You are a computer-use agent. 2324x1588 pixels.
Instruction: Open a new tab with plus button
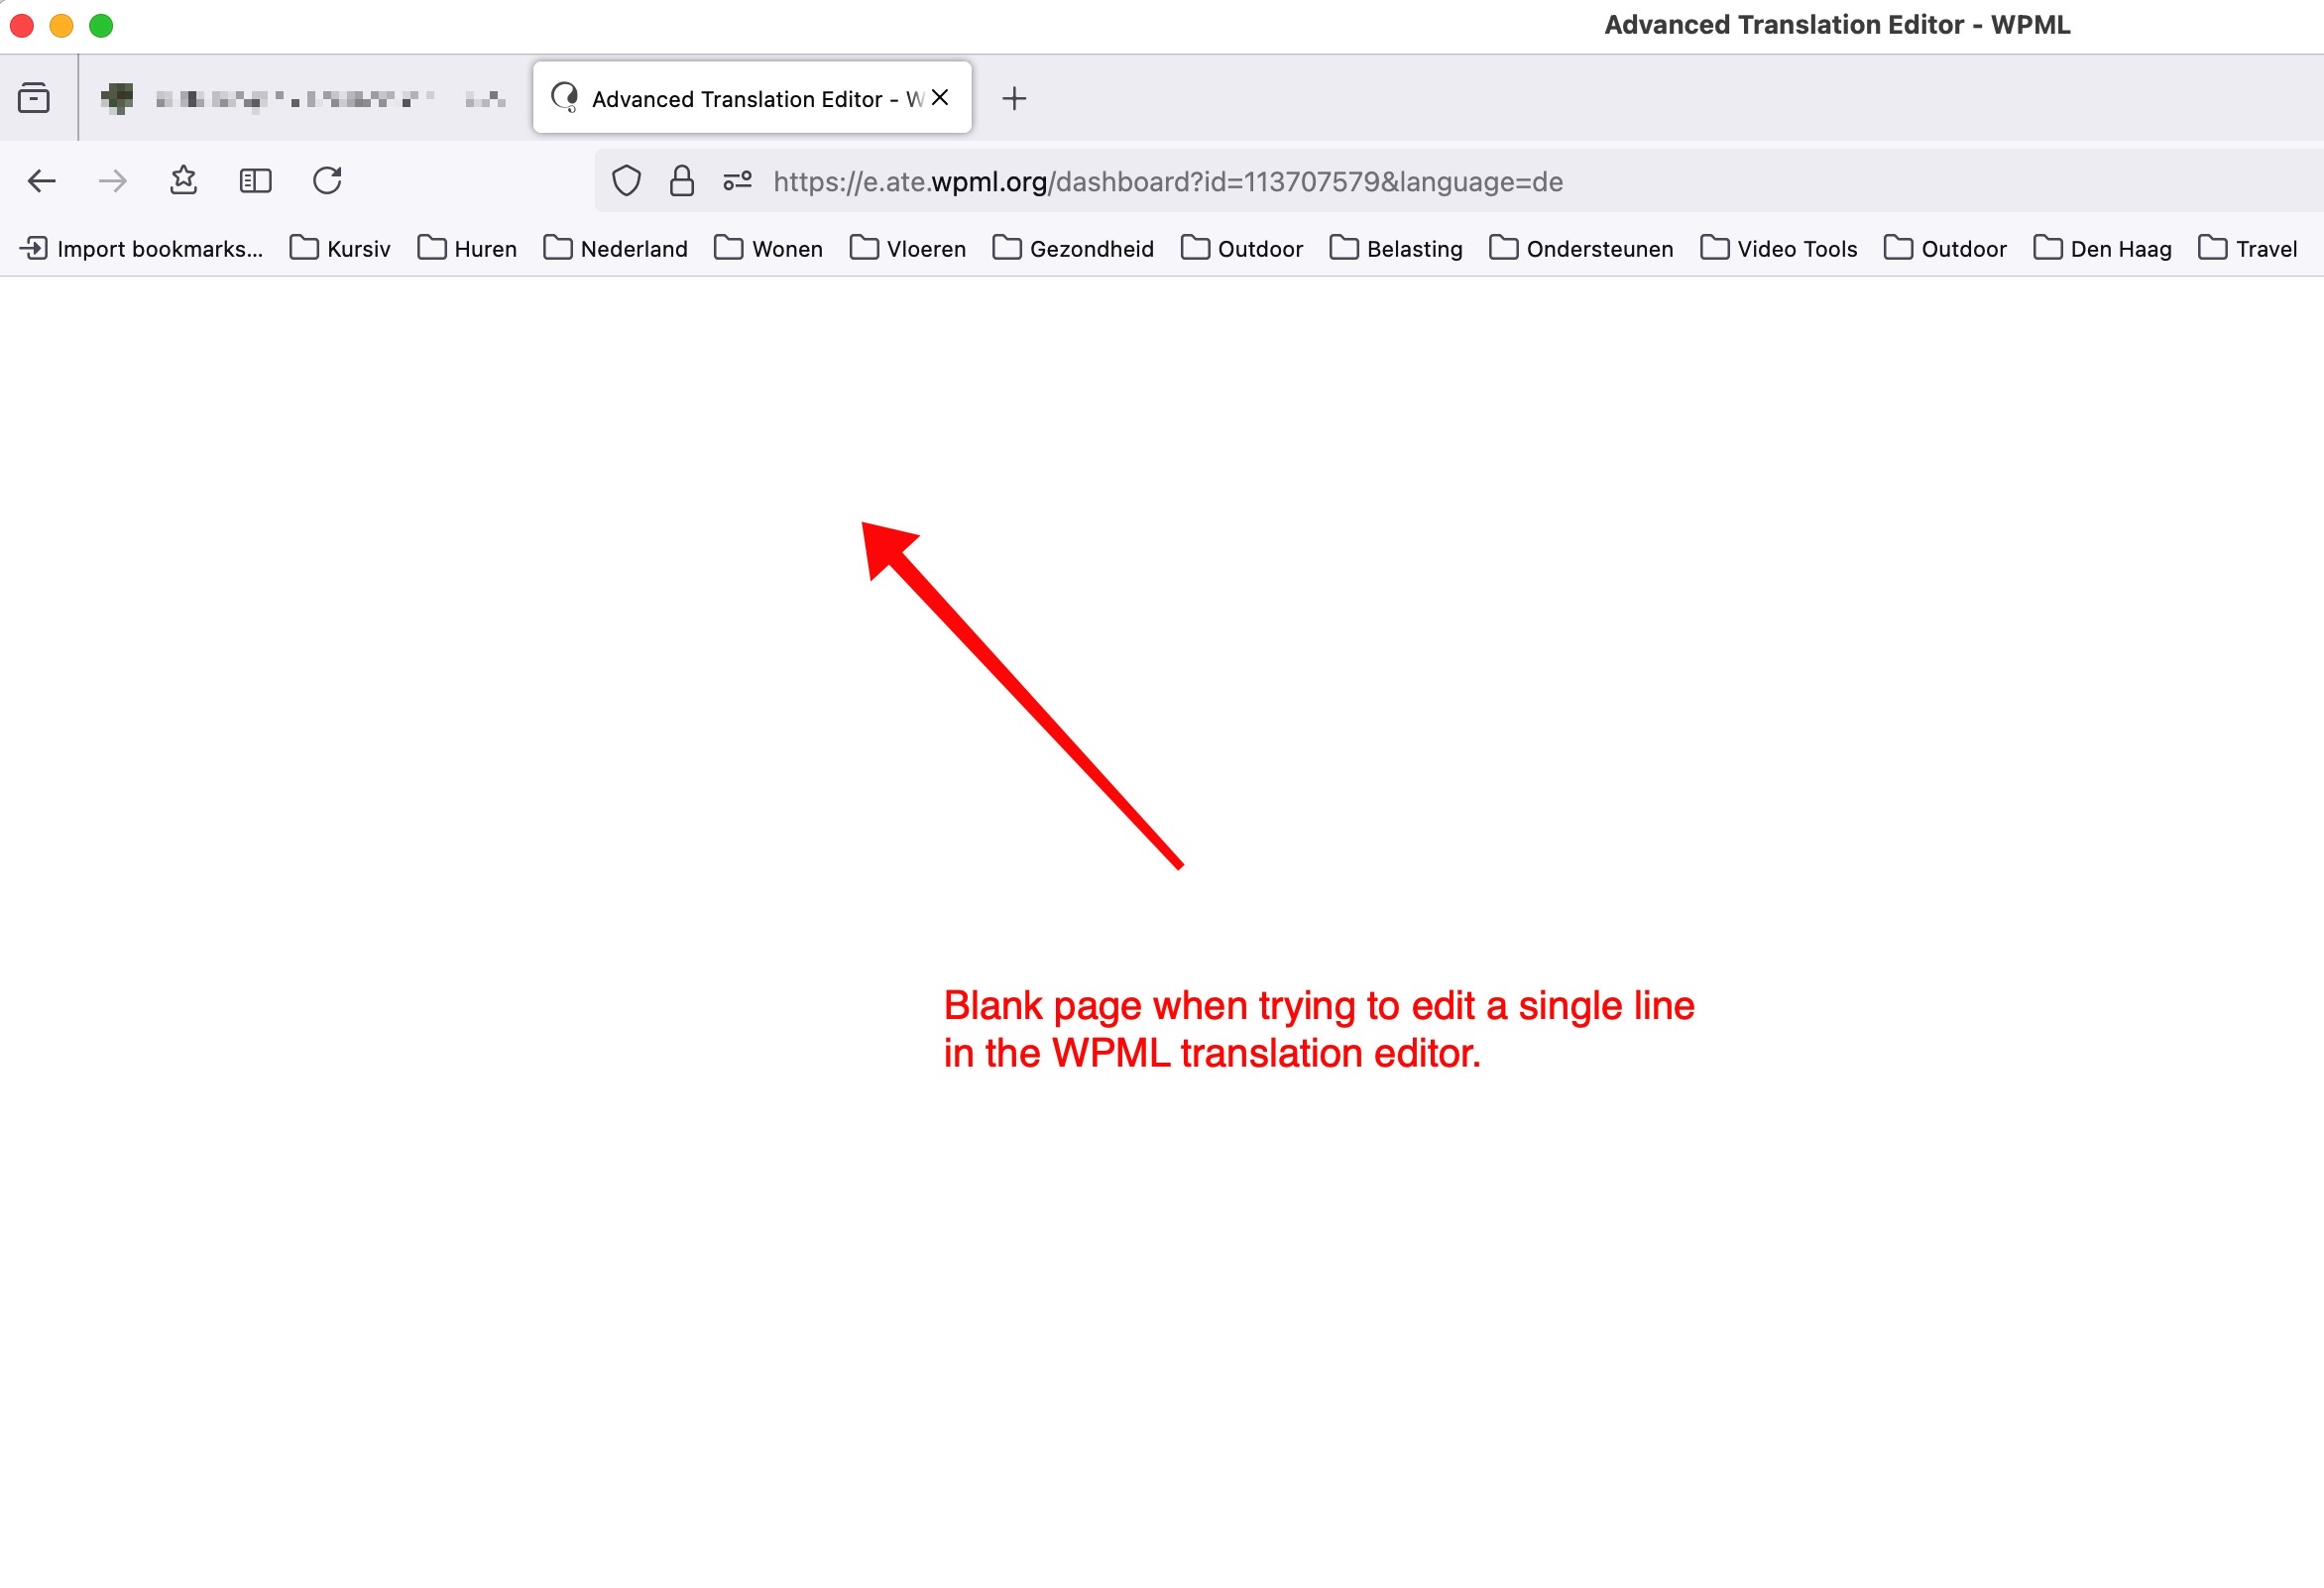tap(1014, 98)
